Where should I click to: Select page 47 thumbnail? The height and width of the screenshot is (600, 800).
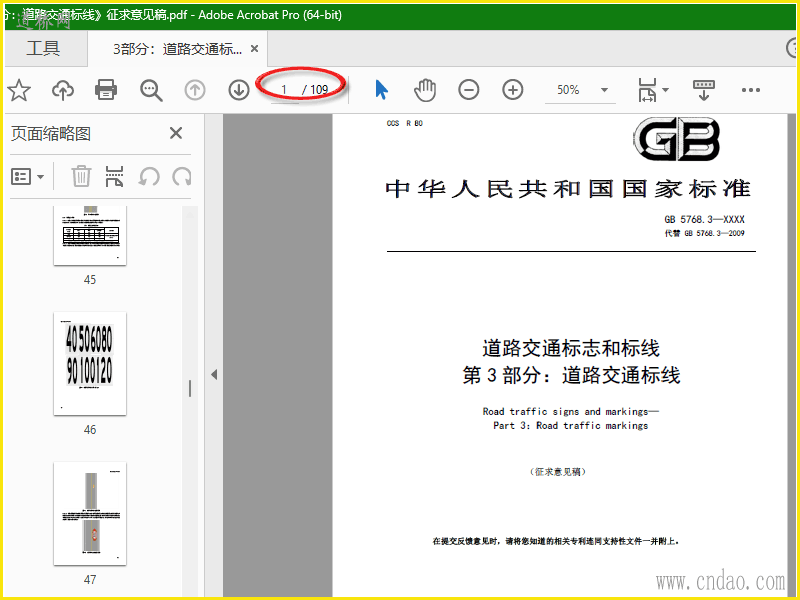[90, 513]
